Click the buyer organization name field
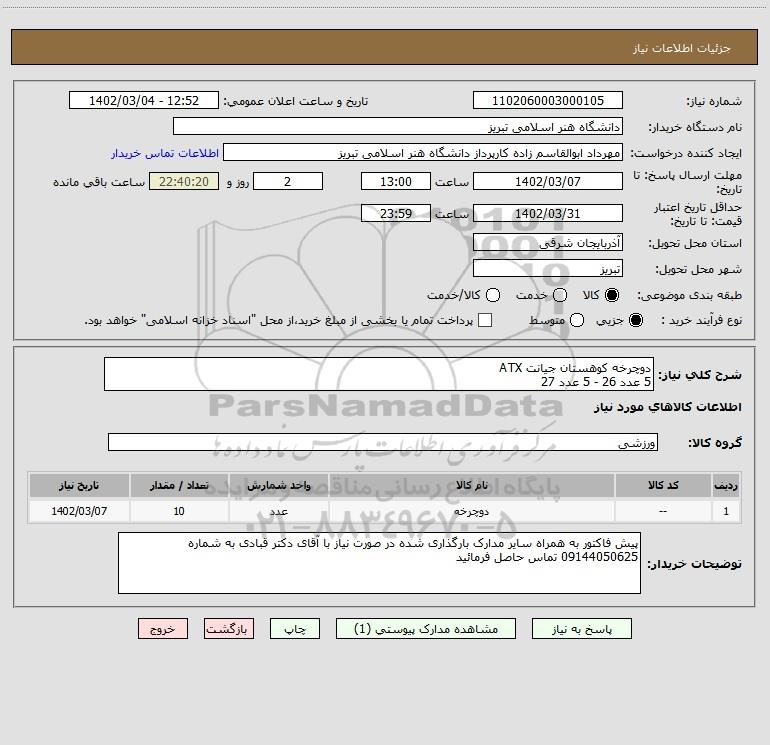770x745 pixels. [x=398, y=126]
